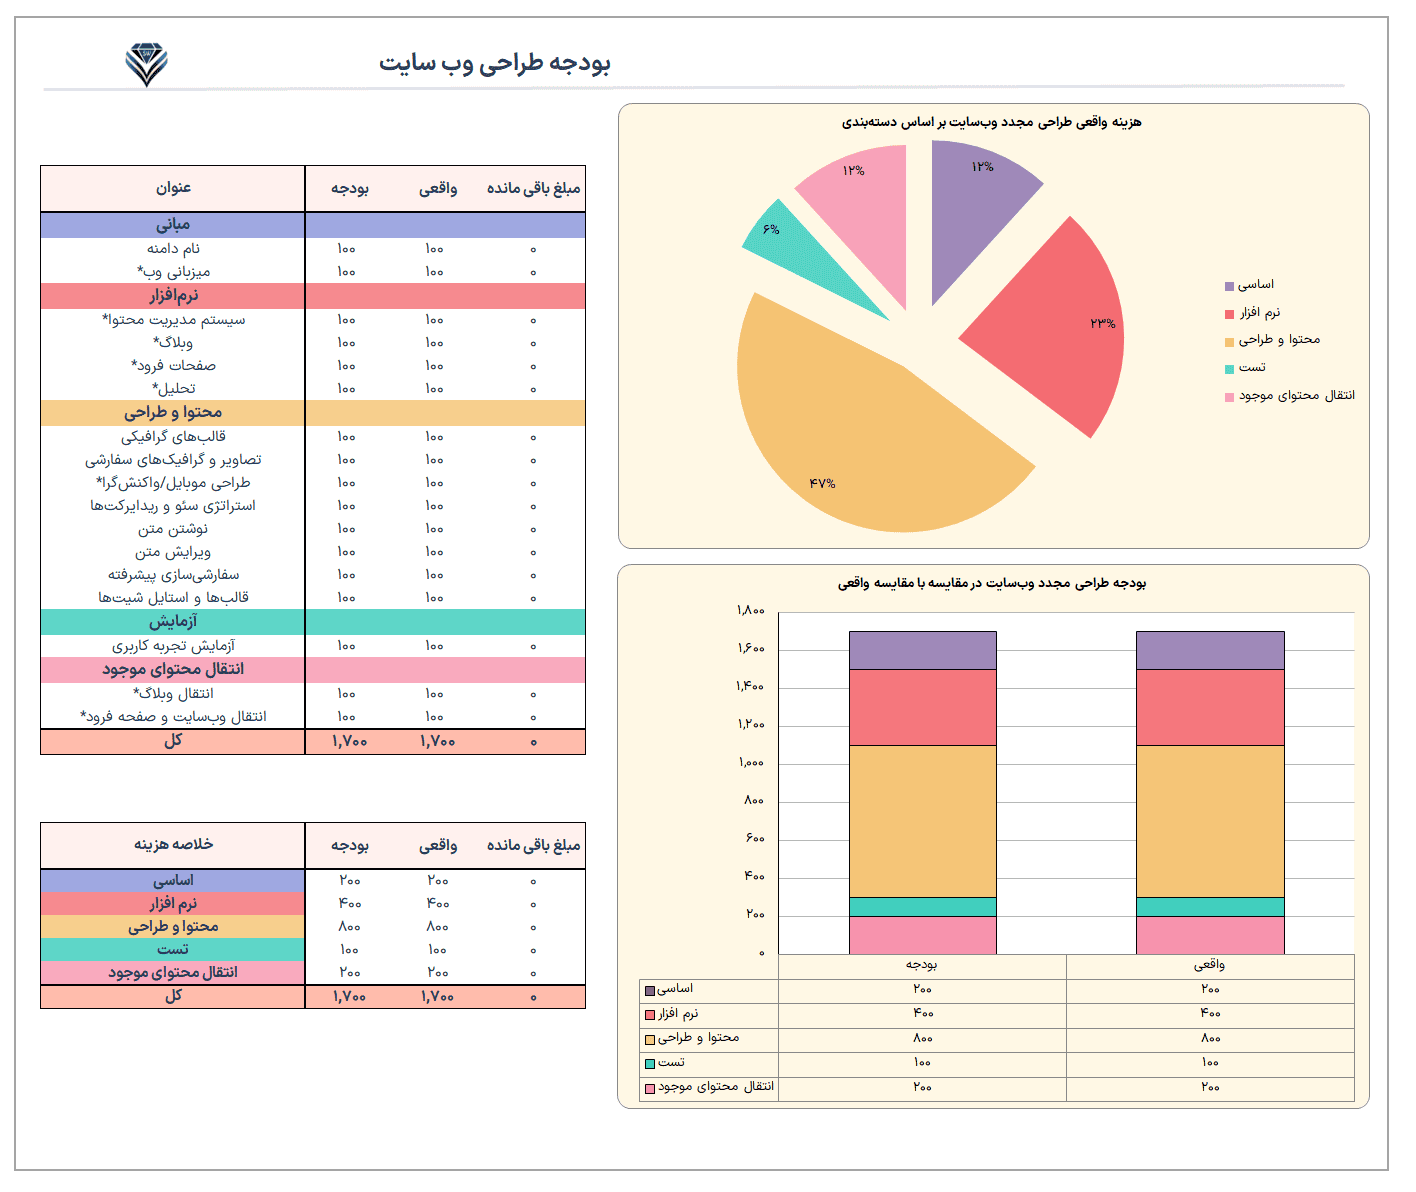1416x1192 pixels.
Task: Click the اساسی swatch in the bar chart data table
Action: (650, 991)
